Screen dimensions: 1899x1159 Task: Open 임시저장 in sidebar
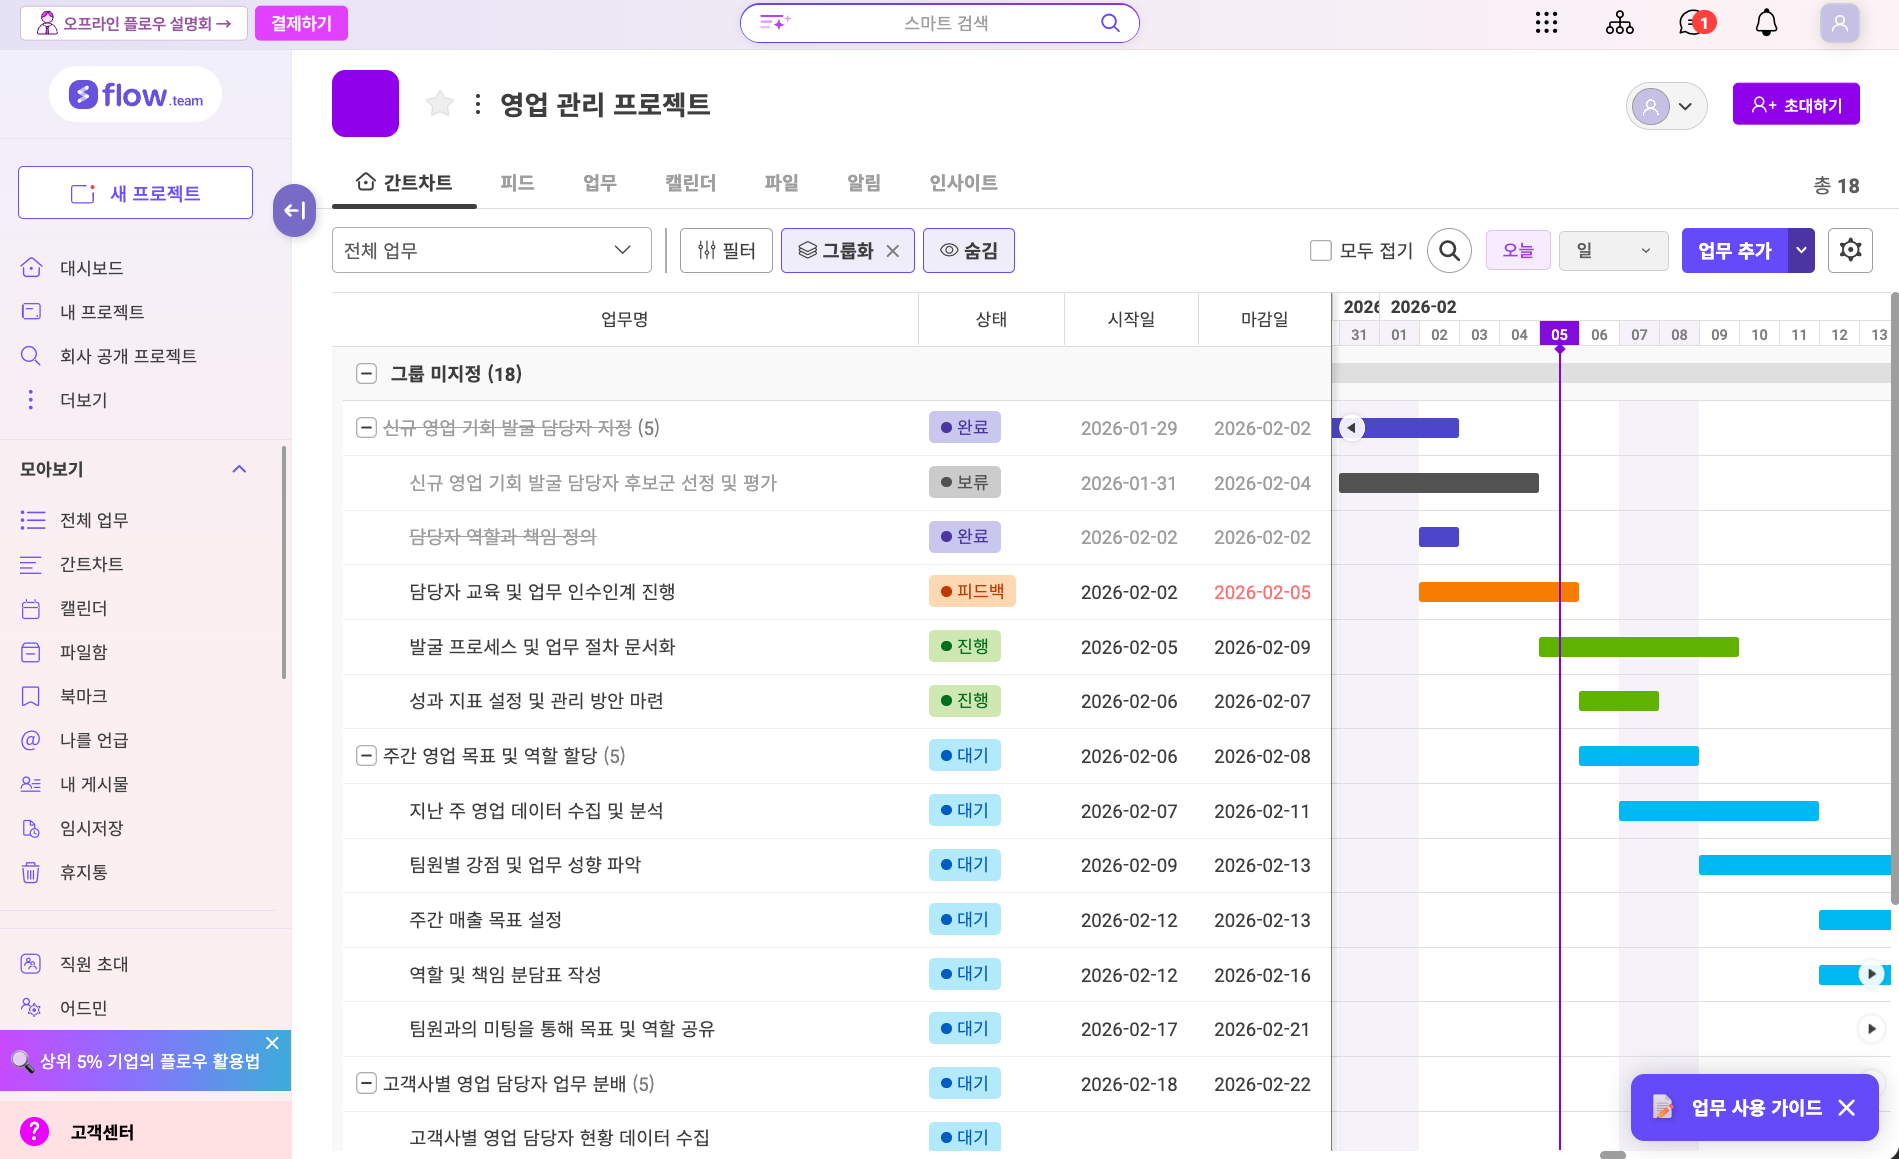(91, 828)
